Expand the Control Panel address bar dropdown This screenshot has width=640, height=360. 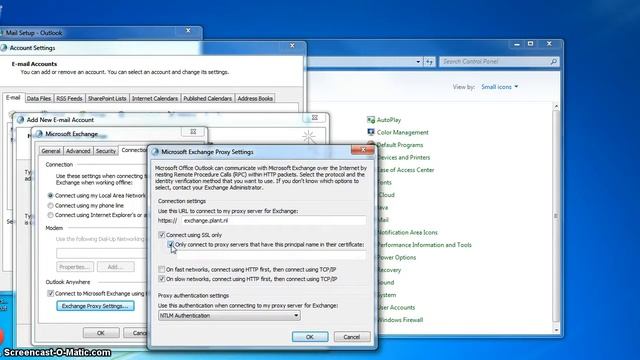click(418, 62)
